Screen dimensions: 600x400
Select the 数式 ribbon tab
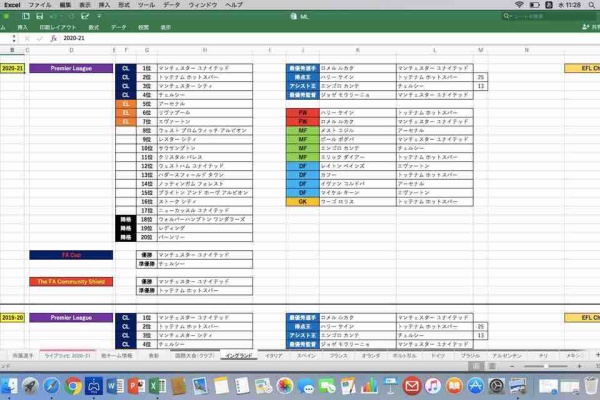point(93,27)
